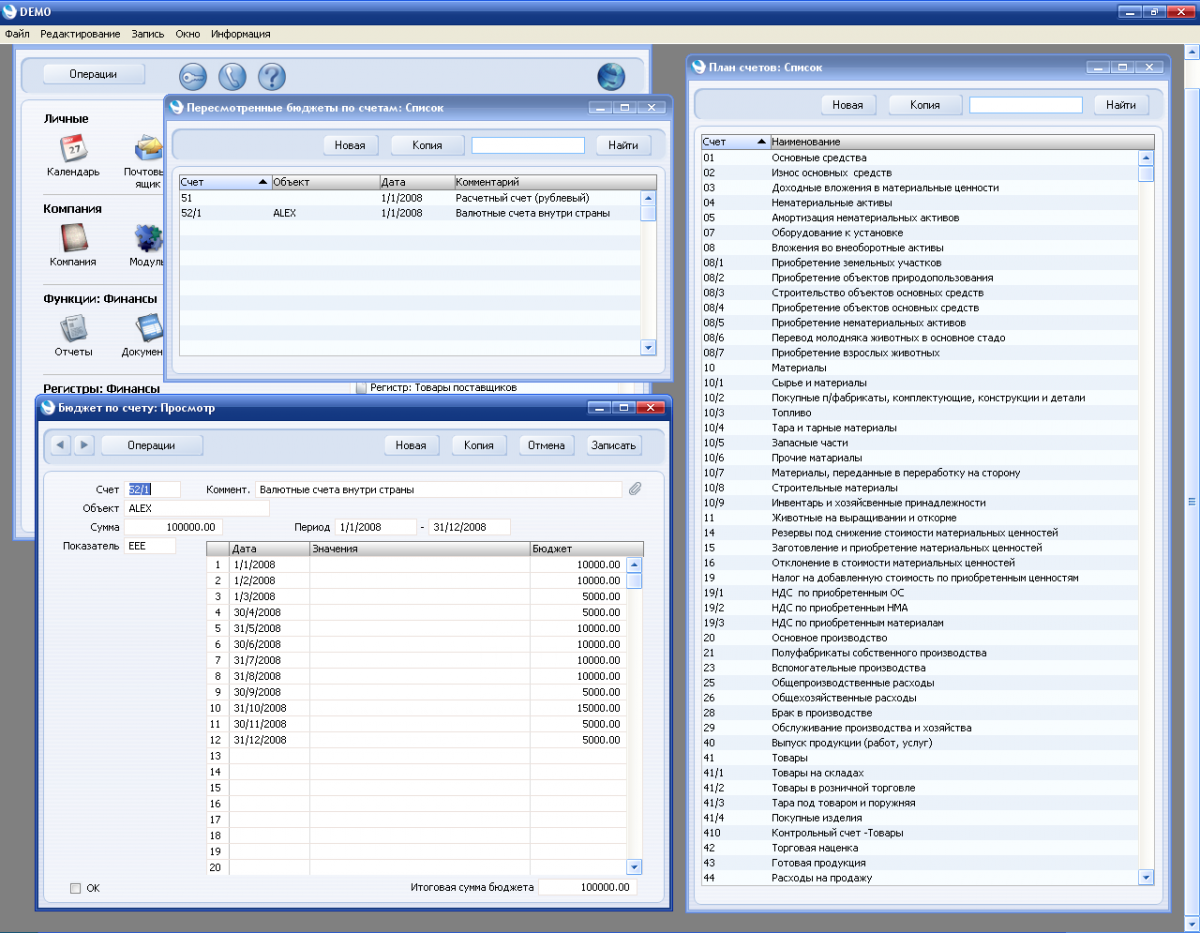Click the down arrow of the revised budgets list scrollbar

(x=648, y=347)
